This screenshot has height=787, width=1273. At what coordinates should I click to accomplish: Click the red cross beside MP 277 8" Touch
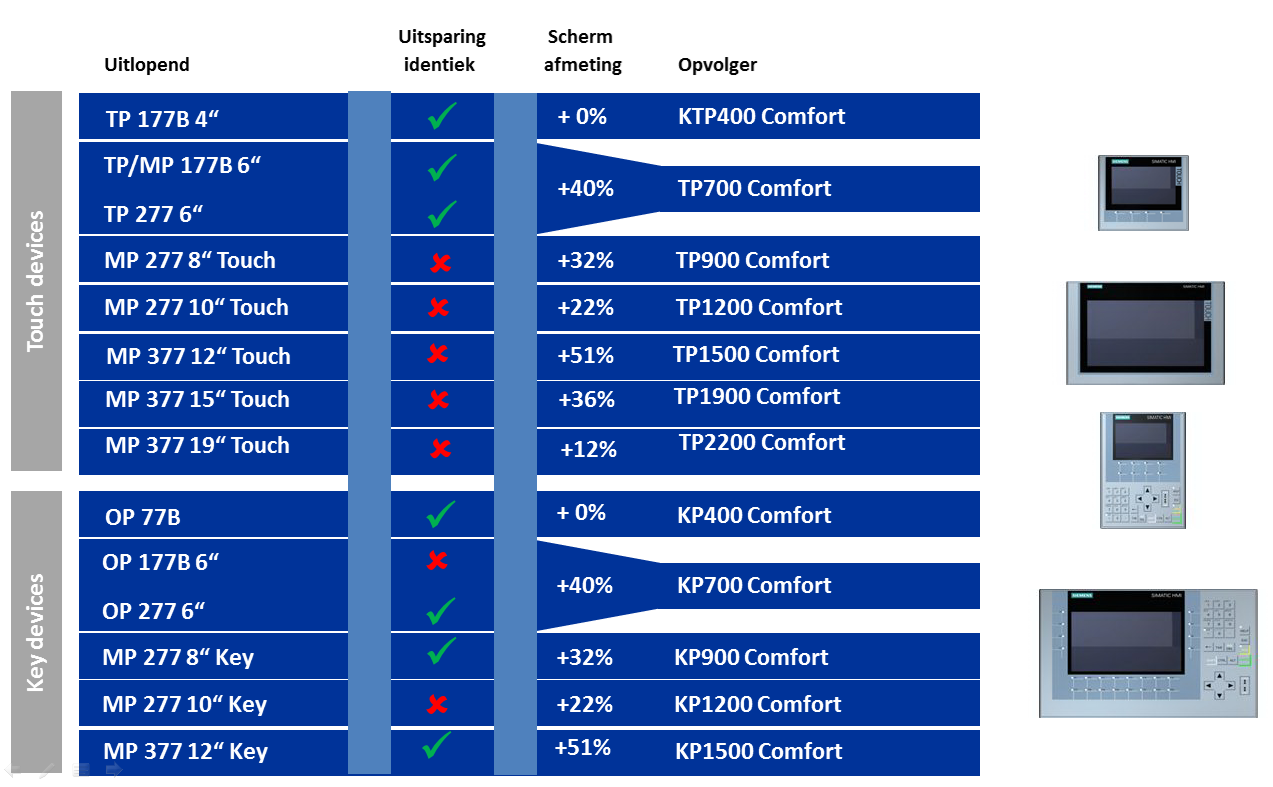(x=439, y=263)
